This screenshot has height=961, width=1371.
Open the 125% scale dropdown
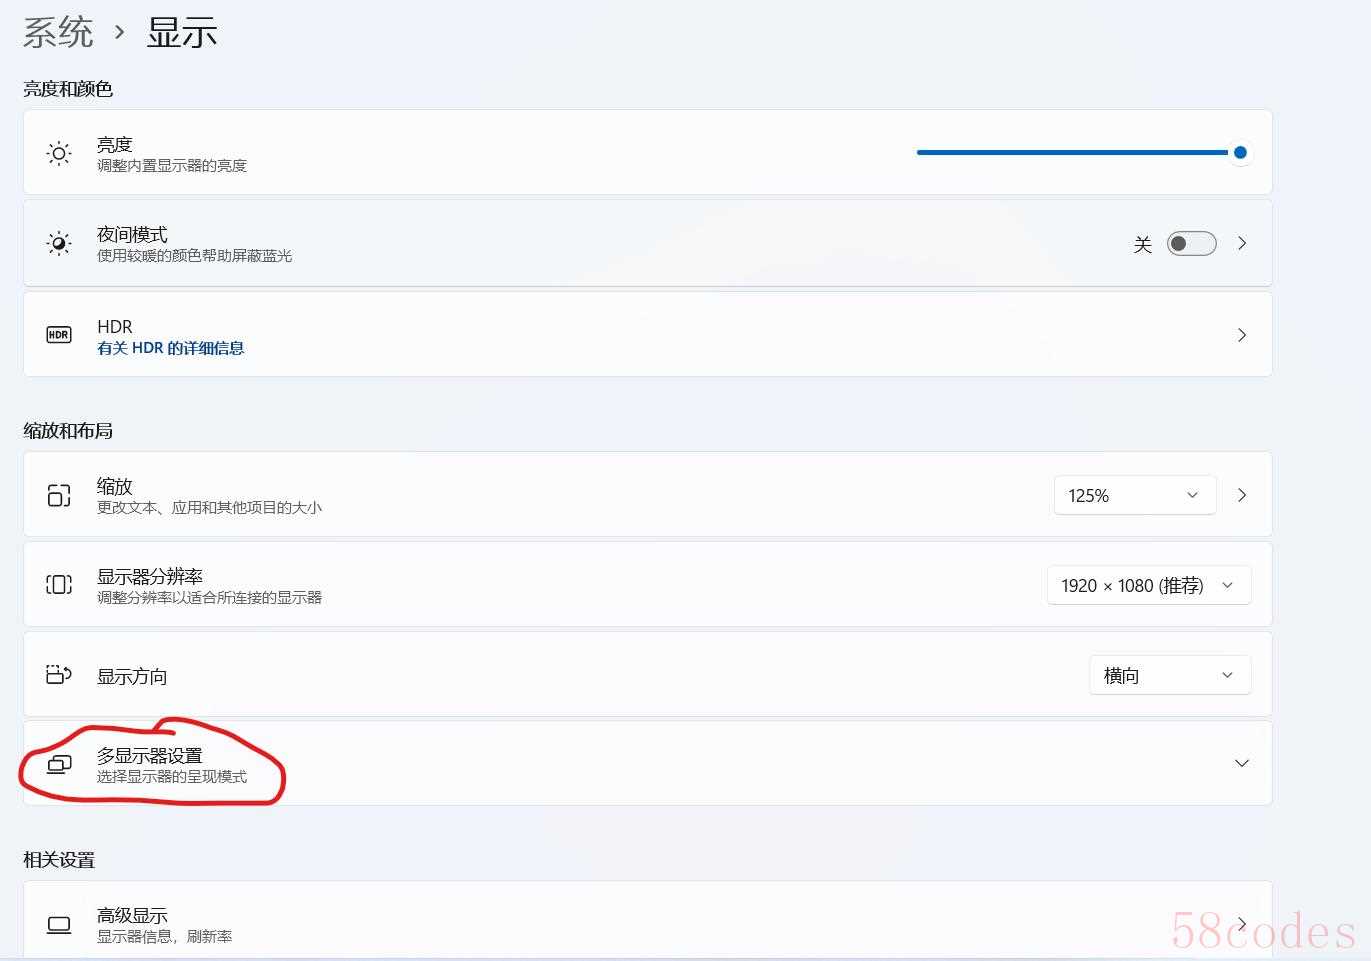1134,495
